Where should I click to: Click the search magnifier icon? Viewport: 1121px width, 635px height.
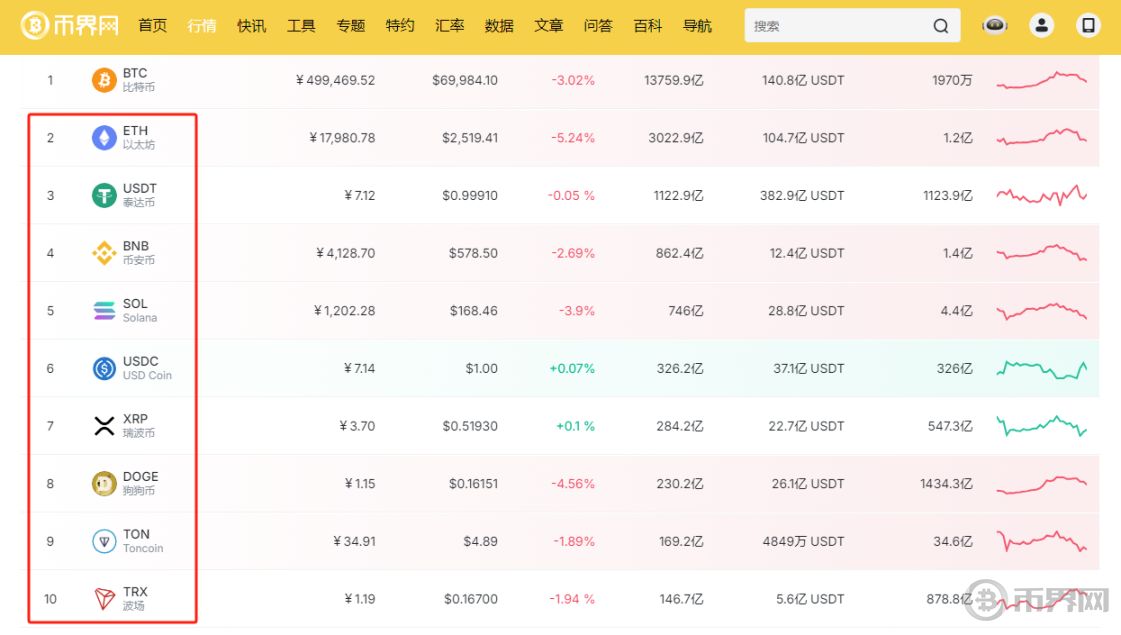(x=940, y=26)
